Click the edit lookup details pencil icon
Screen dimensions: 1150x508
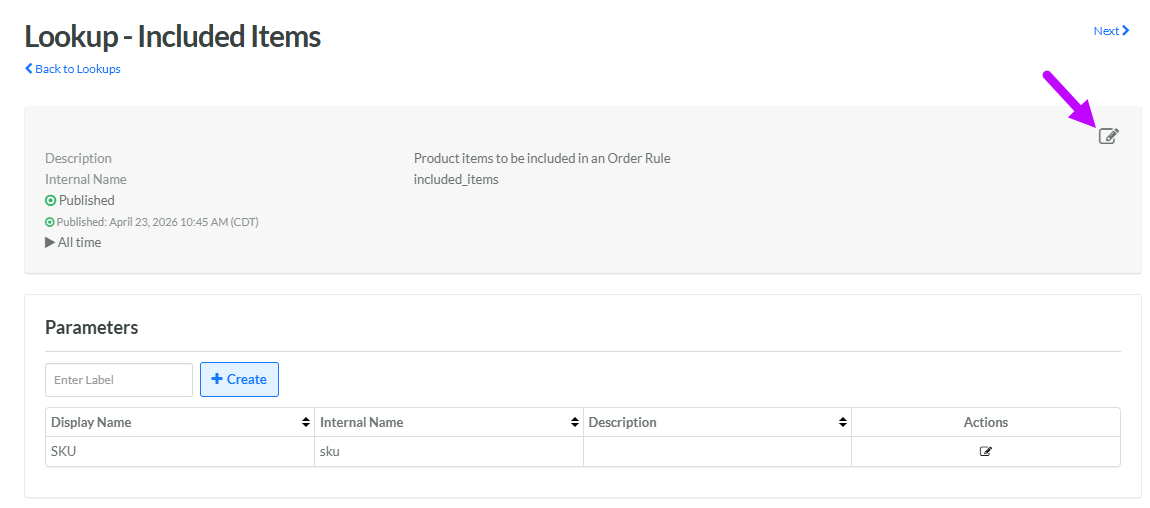pos(1108,136)
